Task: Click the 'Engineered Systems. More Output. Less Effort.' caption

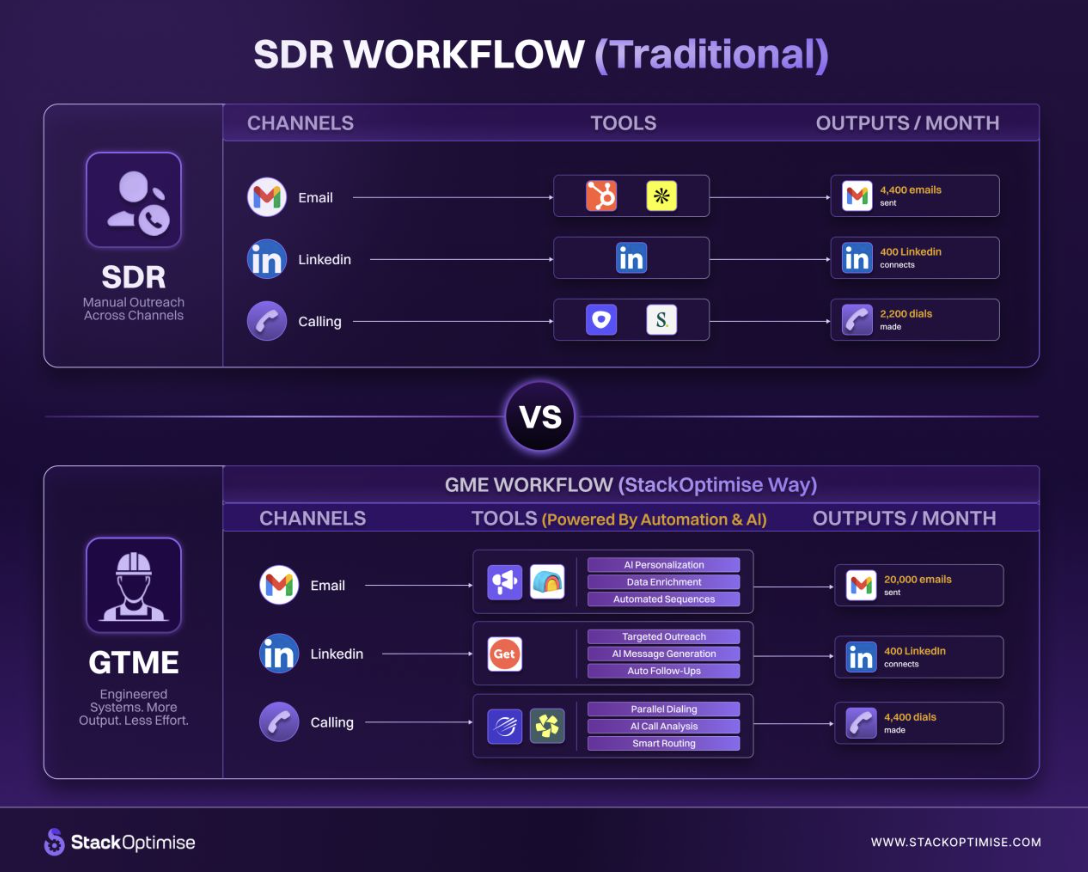Action: tap(134, 708)
